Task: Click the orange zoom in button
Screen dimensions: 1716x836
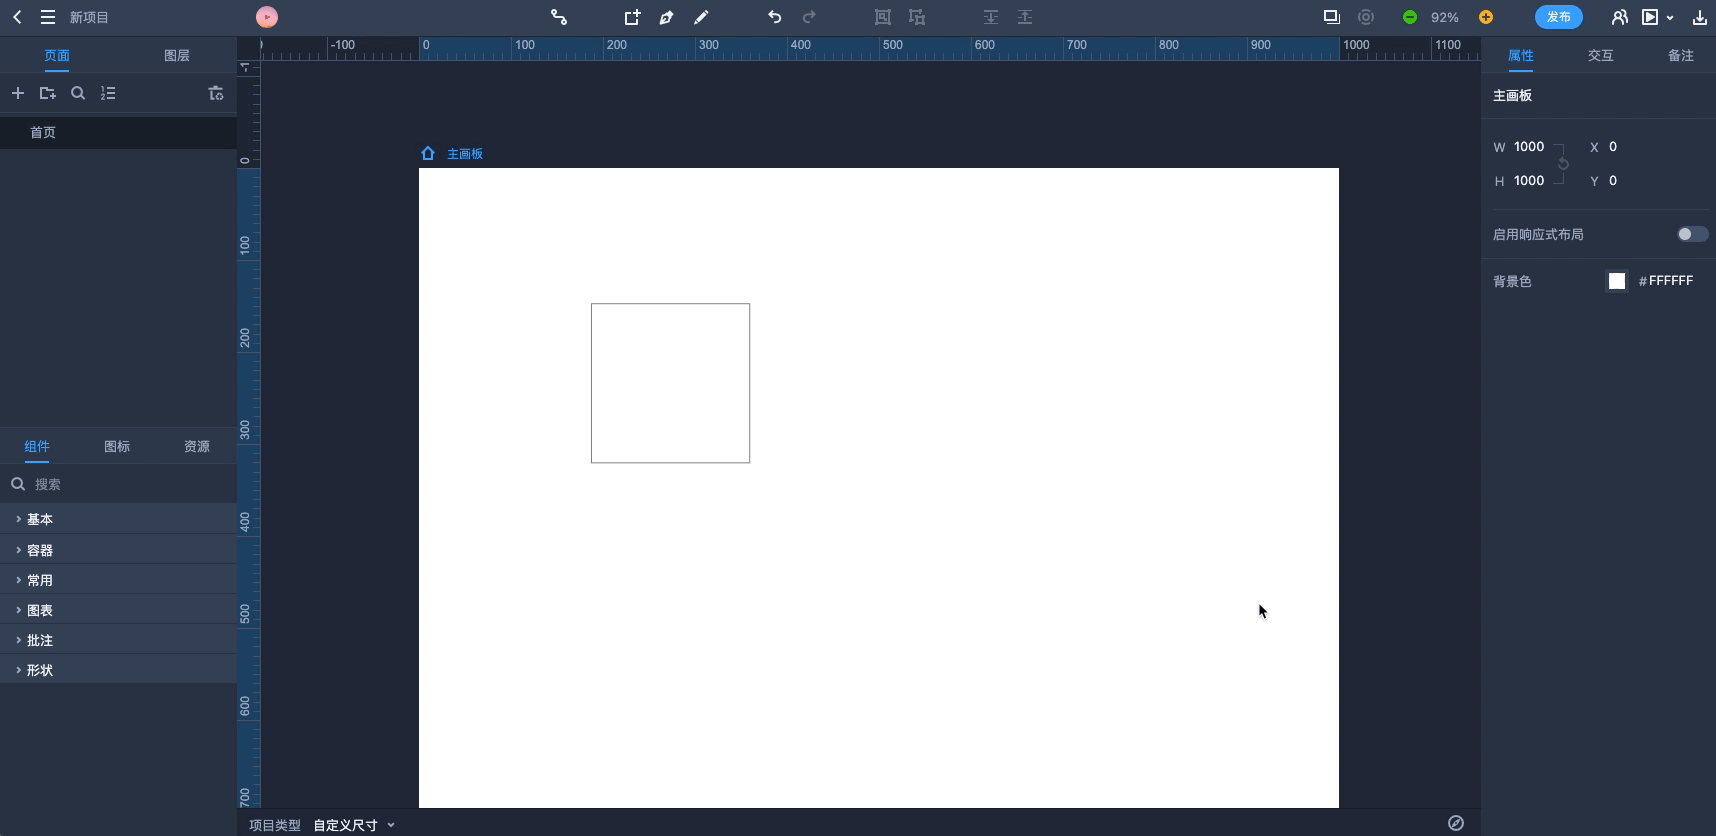Action: pos(1485,17)
